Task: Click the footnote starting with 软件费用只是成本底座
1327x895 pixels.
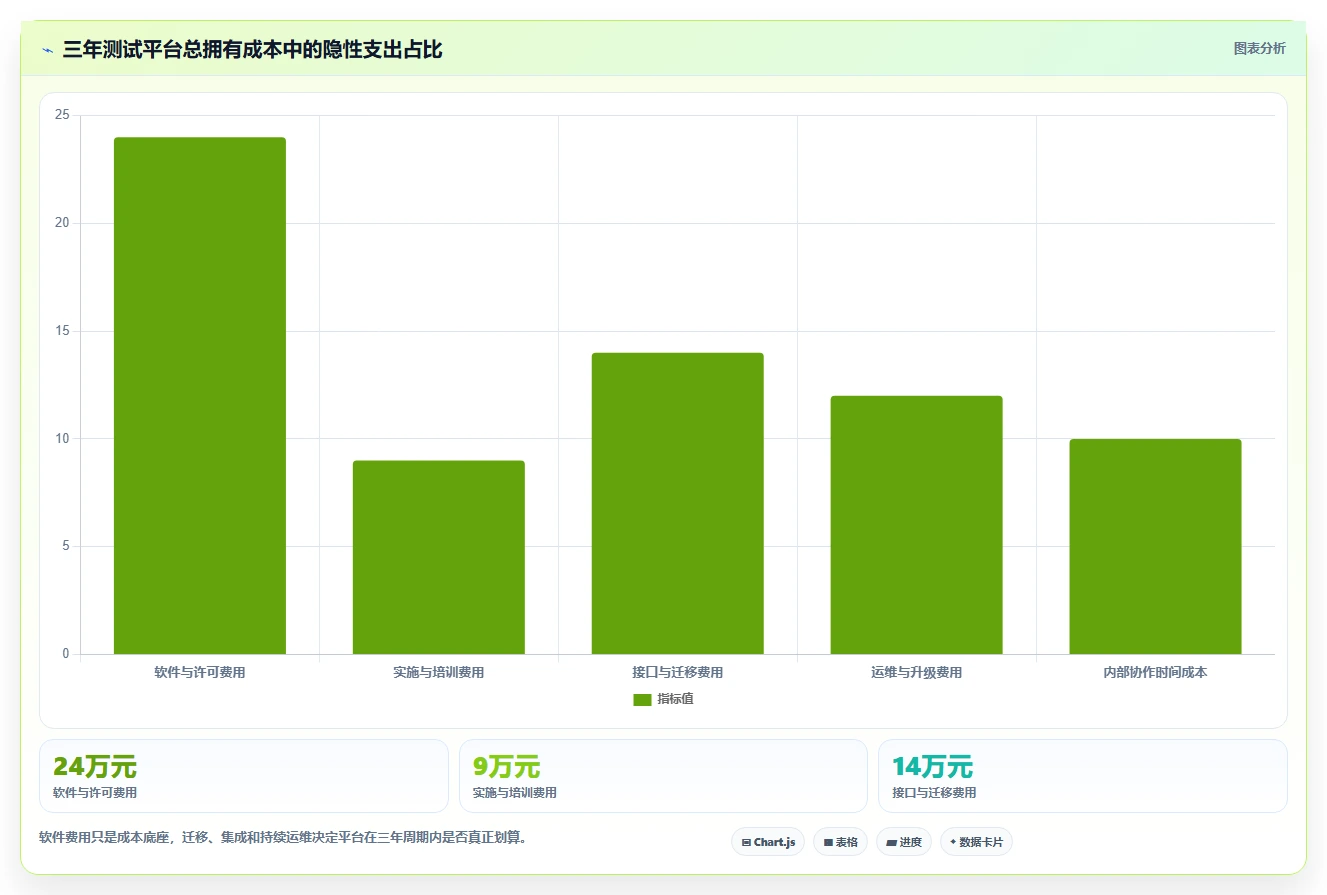Action: tap(283, 838)
